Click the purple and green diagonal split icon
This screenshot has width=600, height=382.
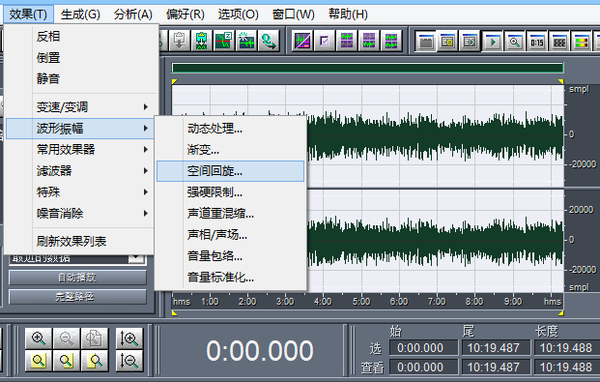click(302, 41)
